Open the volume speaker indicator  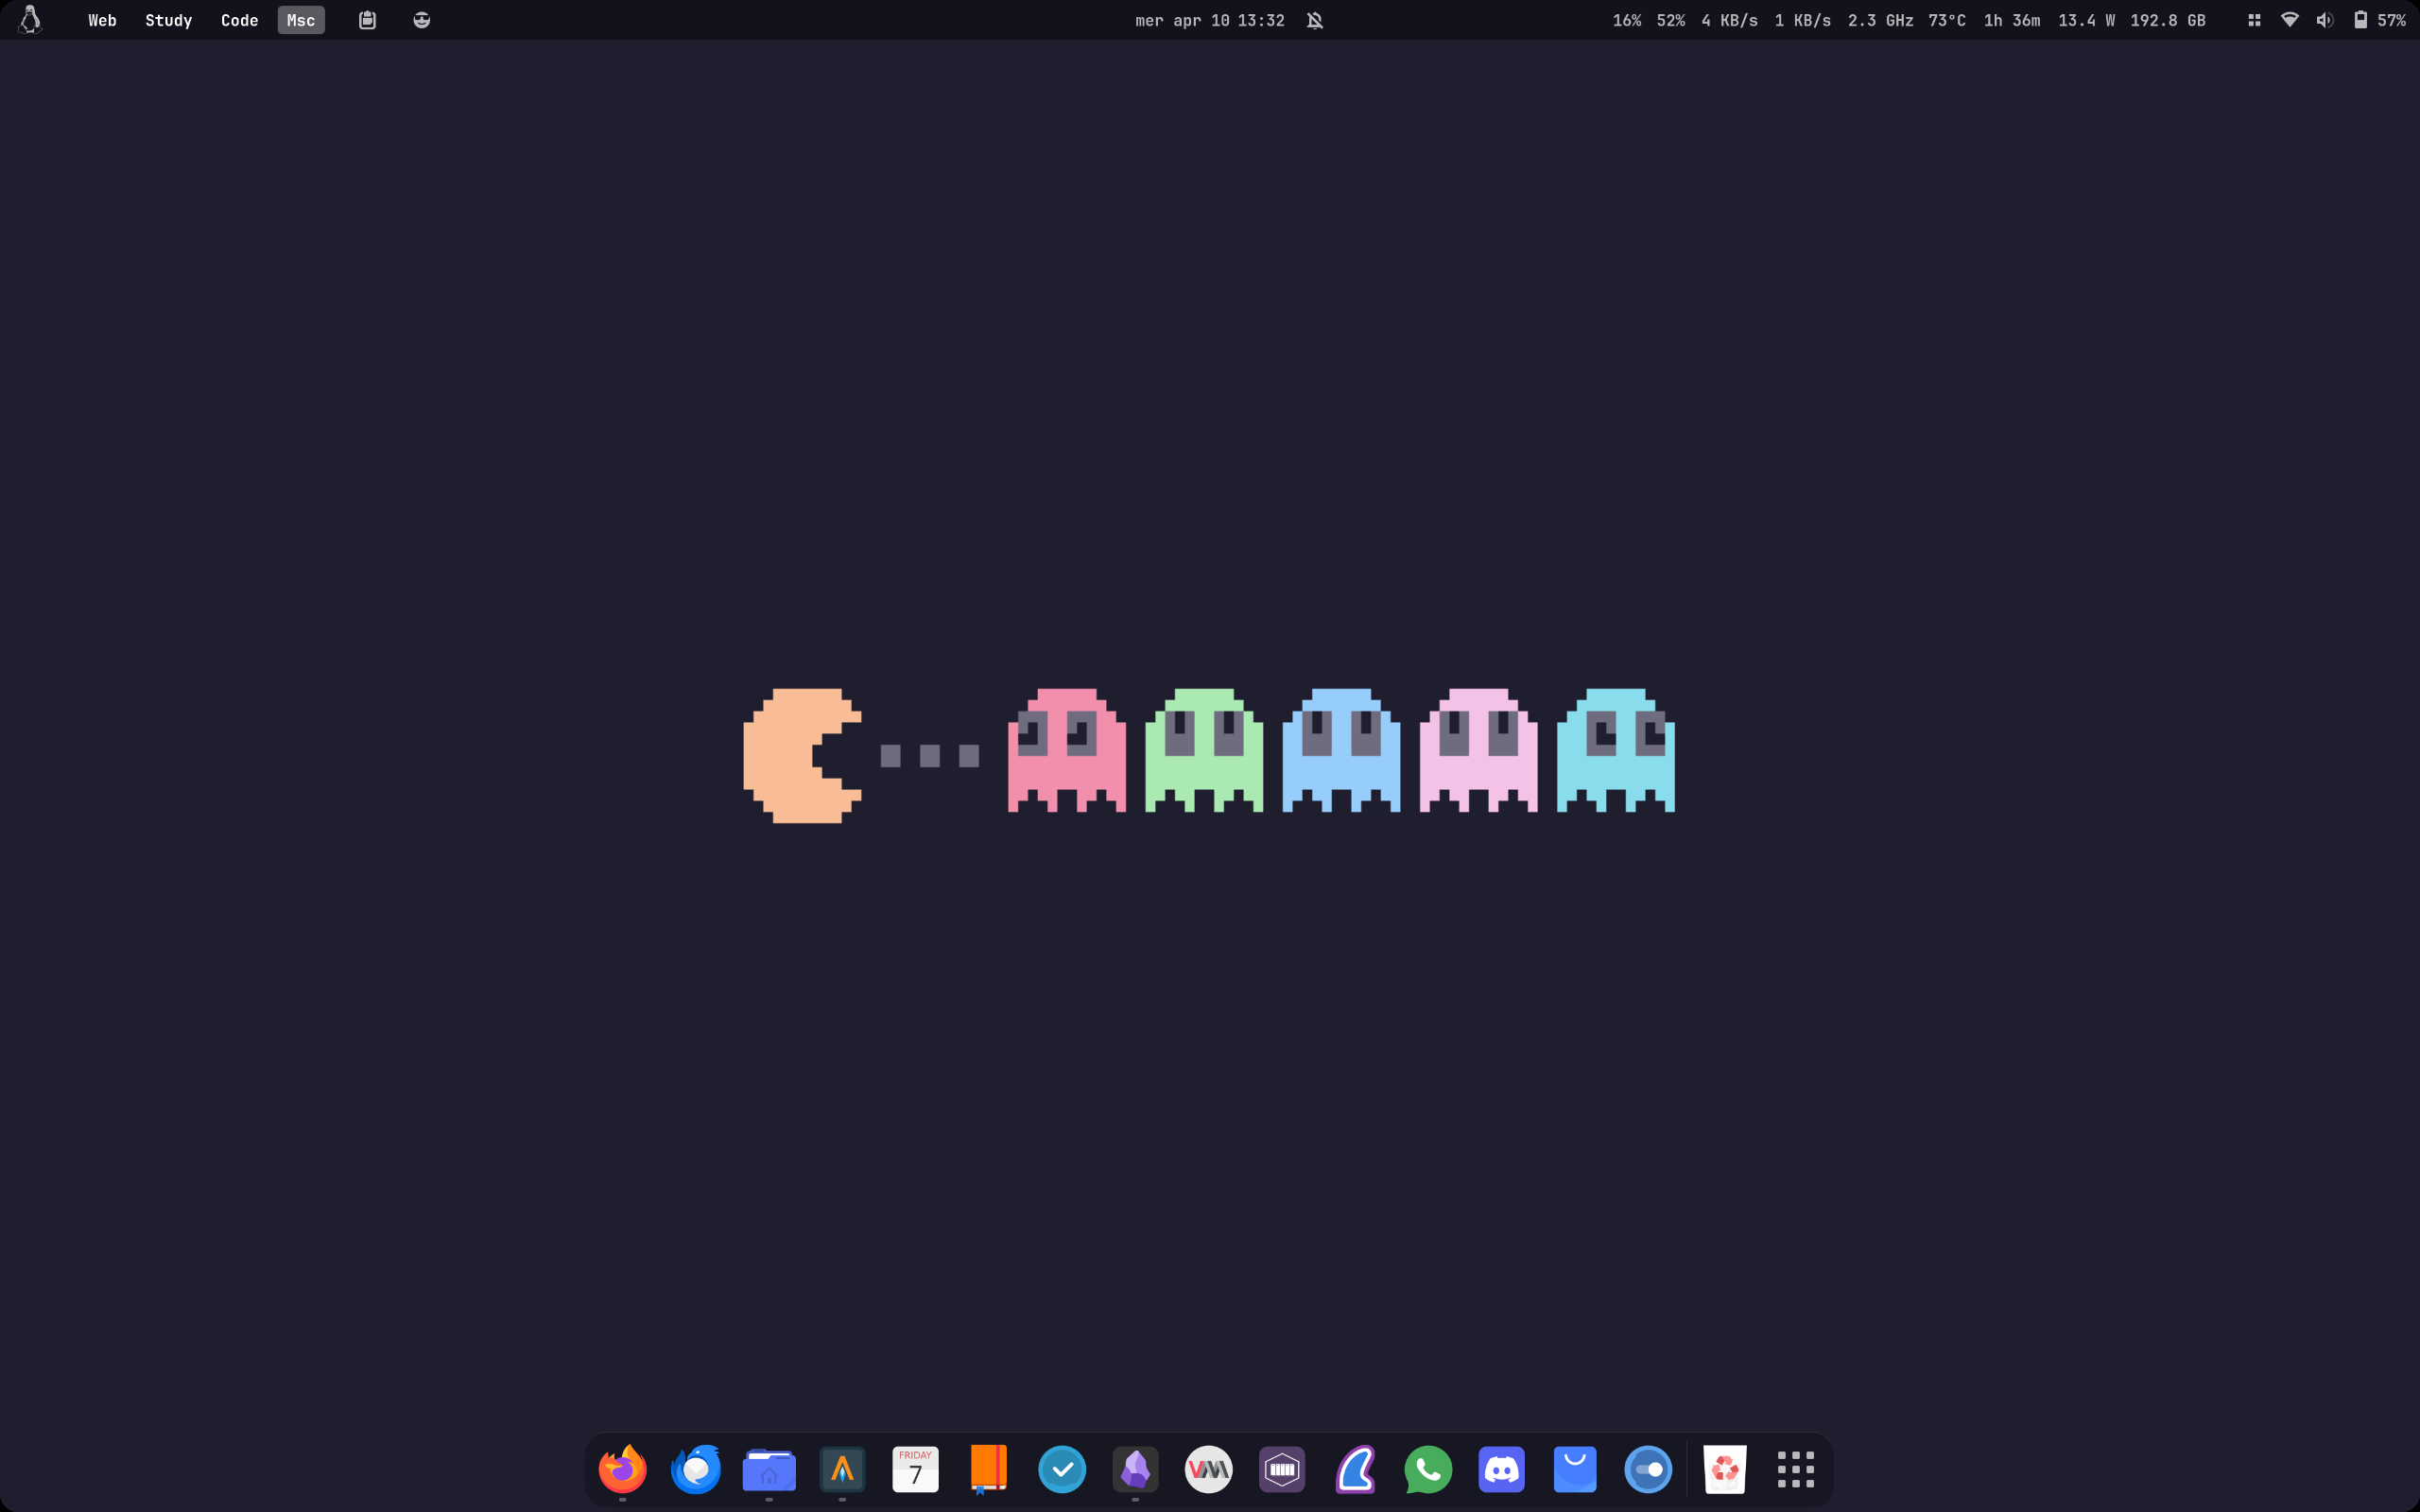click(x=2324, y=20)
